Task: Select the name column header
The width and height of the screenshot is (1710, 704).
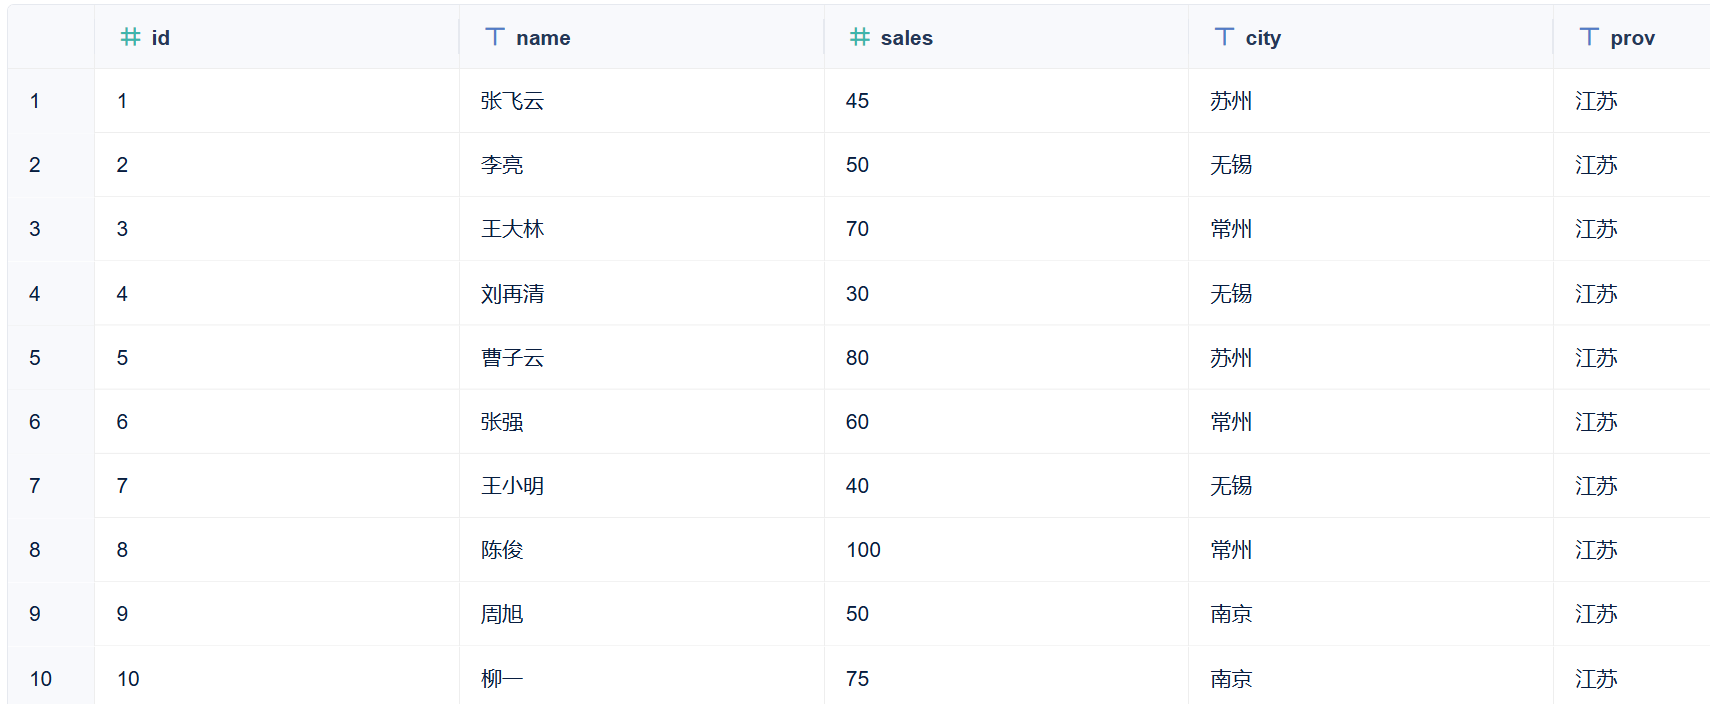Action: pos(543,38)
